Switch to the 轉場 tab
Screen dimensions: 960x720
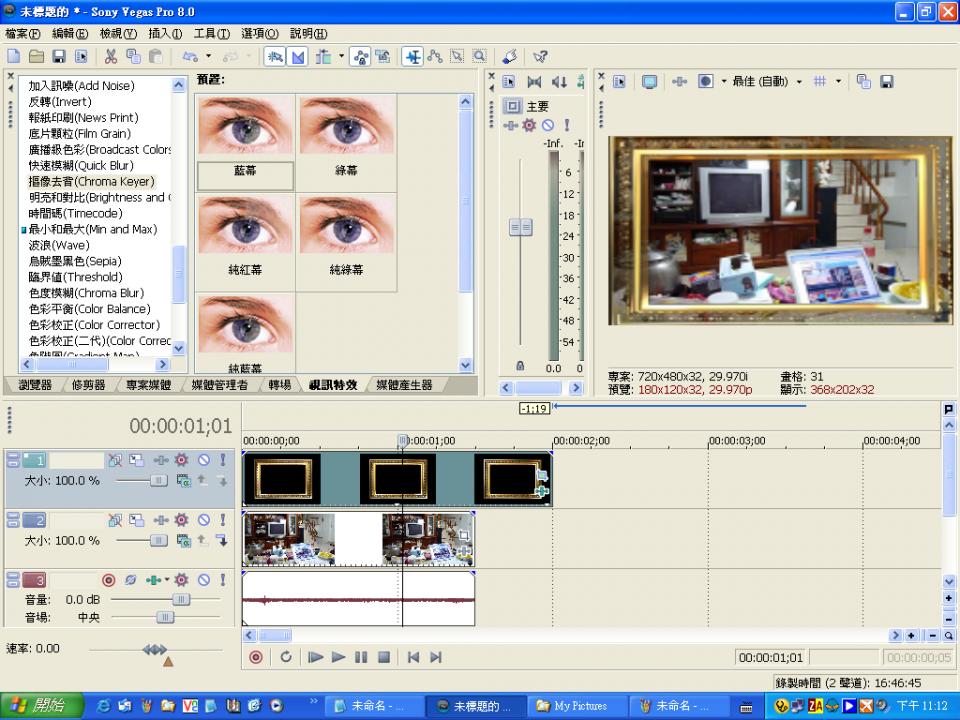[x=279, y=385]
